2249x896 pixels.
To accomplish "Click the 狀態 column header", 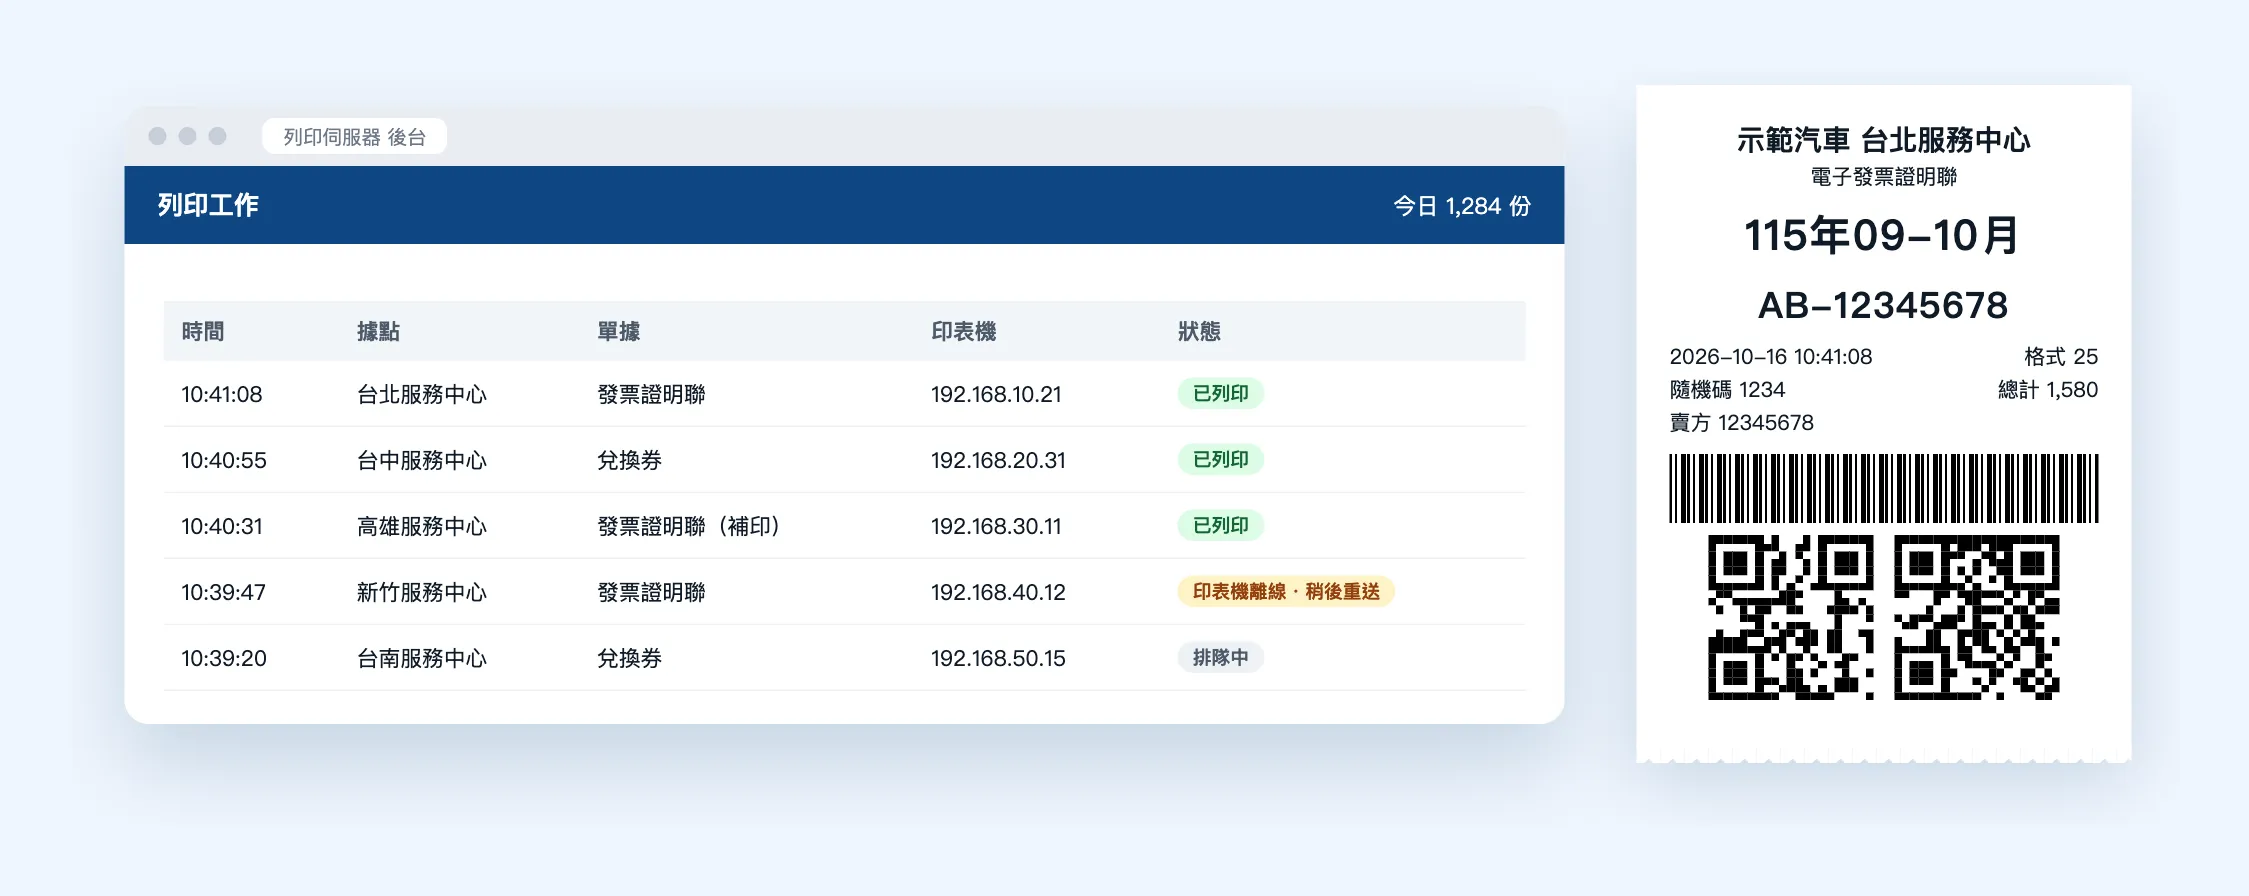I will point(1200,331).
